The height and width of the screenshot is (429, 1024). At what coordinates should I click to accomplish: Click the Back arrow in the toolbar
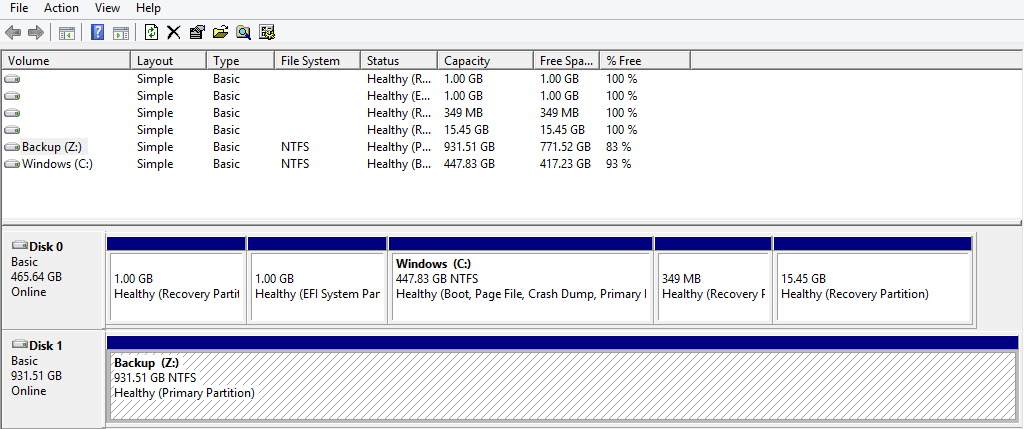pos(13,32)
